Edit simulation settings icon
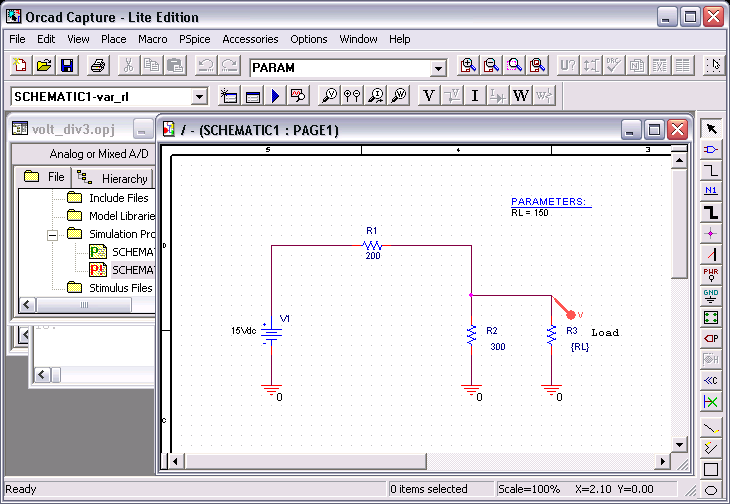 coord(252,96)
